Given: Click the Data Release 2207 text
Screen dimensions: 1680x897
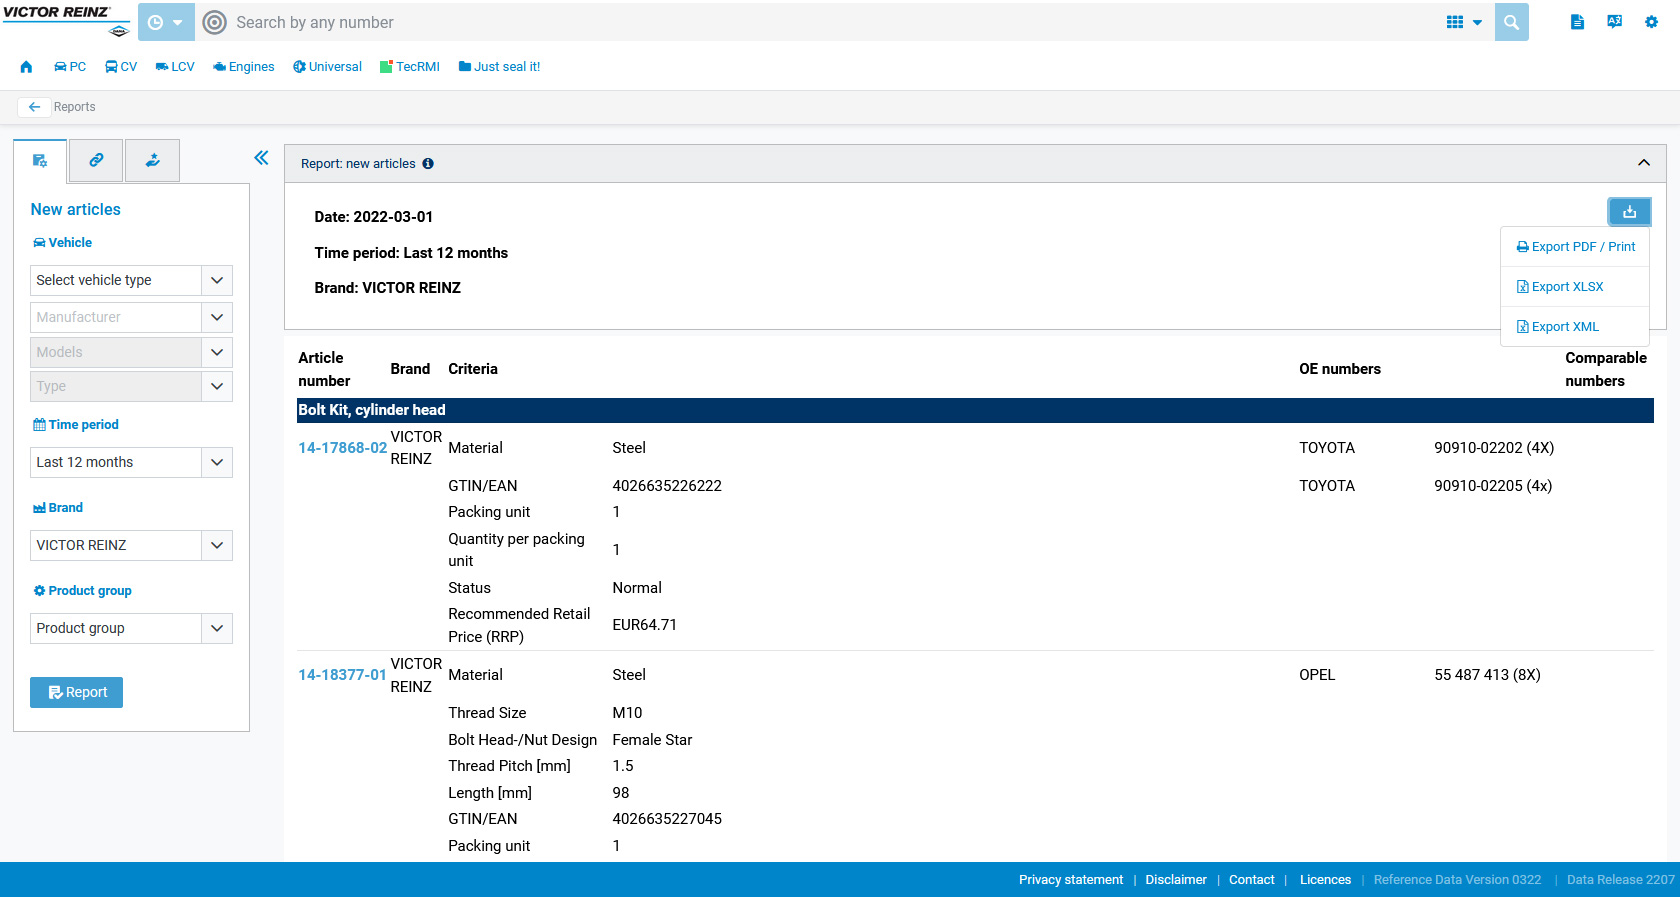Looking at the screenshot, I should pos(1620,880).
